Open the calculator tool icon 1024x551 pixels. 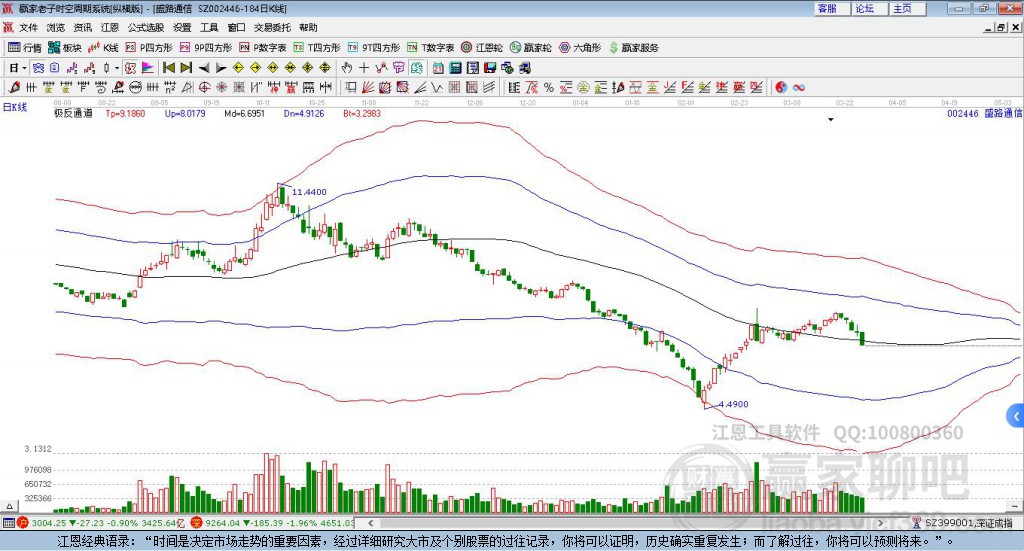455,68
